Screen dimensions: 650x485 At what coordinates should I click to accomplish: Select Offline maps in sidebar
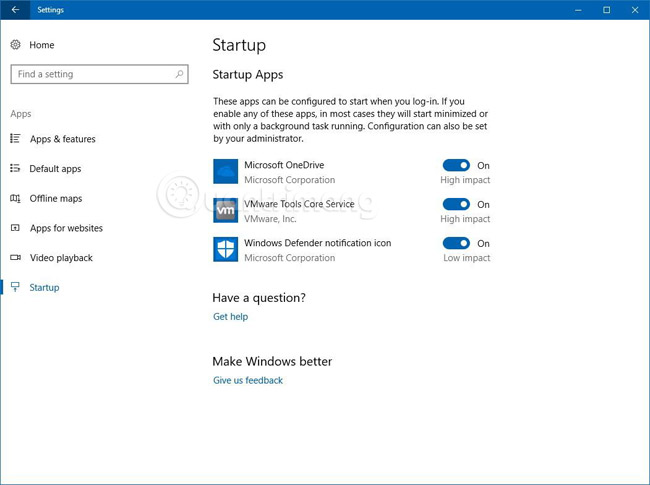point(56,199)
